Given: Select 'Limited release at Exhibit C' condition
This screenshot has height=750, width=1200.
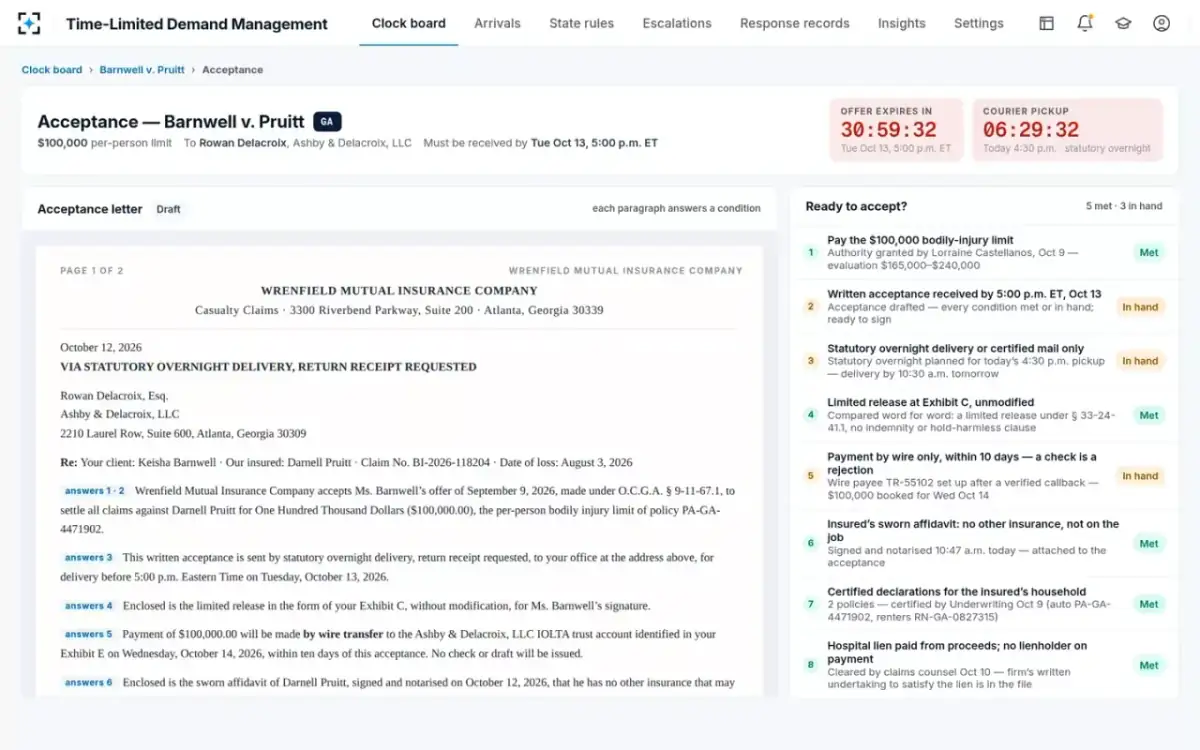Looking at the screenshot, I should click(x=984, y=415).
